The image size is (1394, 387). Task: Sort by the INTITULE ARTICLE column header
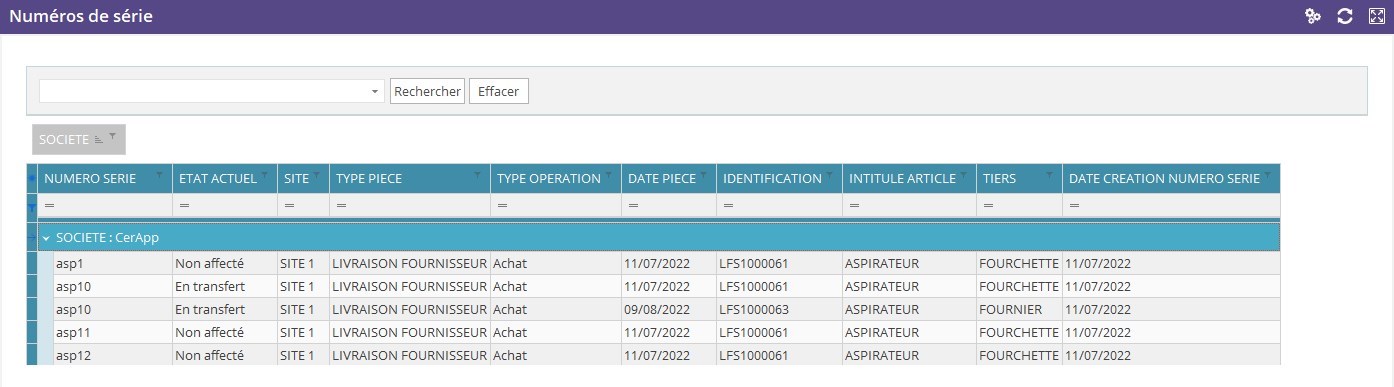click(x=902, y=179)
